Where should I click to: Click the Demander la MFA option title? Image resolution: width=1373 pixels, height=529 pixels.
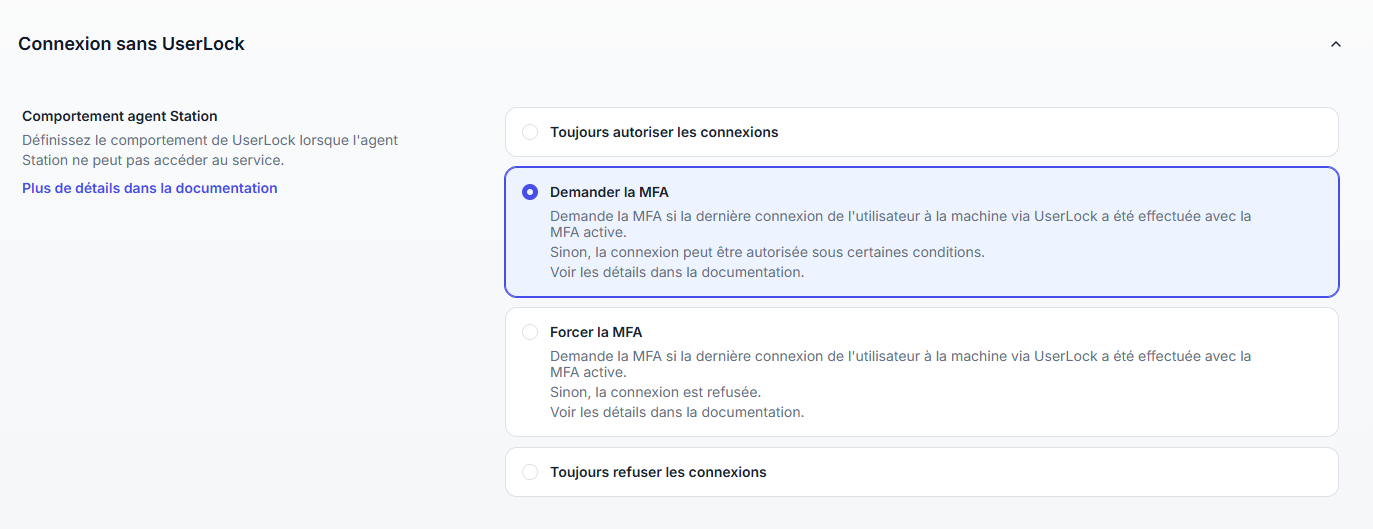(x=609, y=192)
